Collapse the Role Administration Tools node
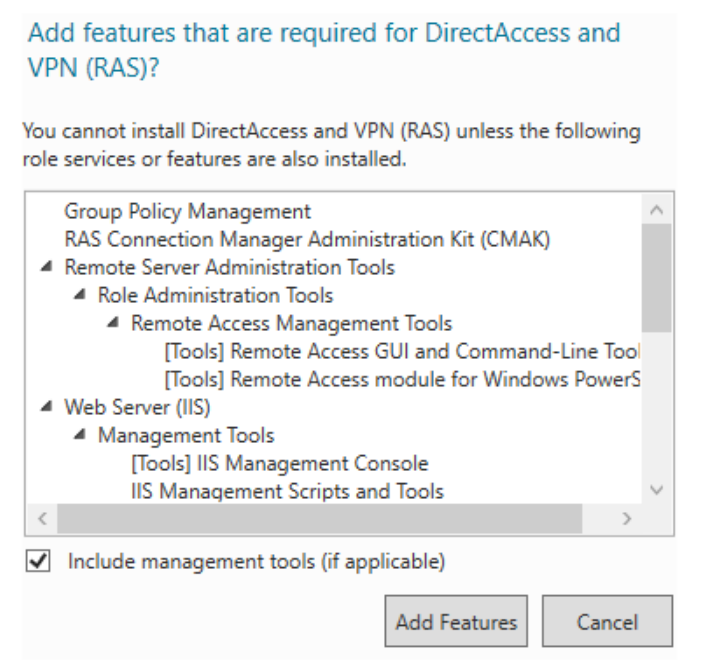The height and width of the screenshot is (668, 702). pos(80,296)
